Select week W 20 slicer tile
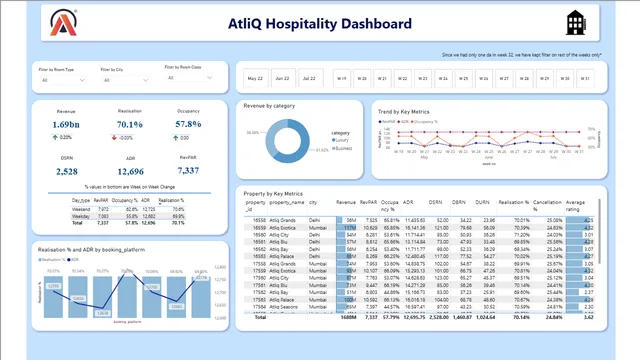Viewport: 640px width, 360px height. [x=362, y=78]
